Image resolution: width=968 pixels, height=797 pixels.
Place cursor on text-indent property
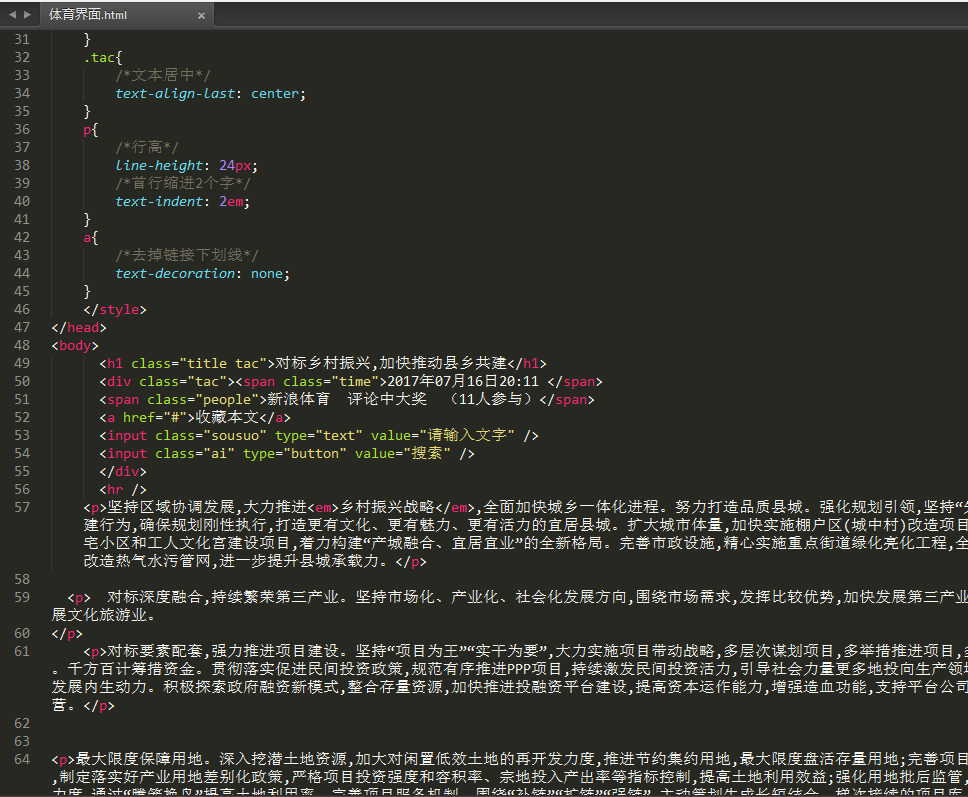pos(159,201)
